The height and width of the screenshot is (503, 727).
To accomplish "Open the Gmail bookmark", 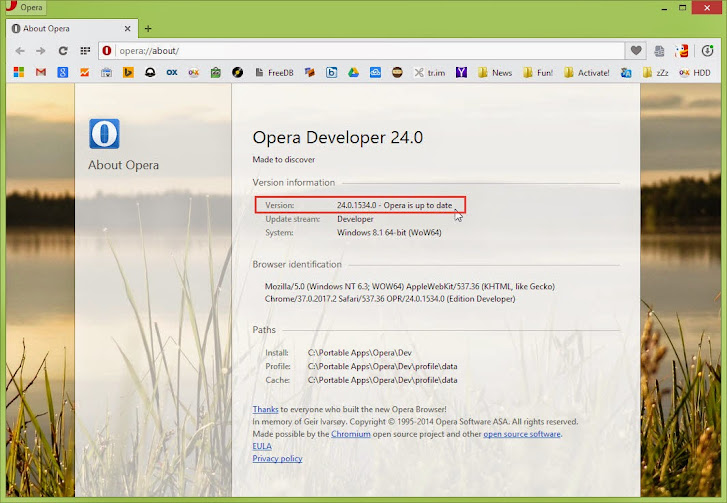I will [x=41, y=72].
